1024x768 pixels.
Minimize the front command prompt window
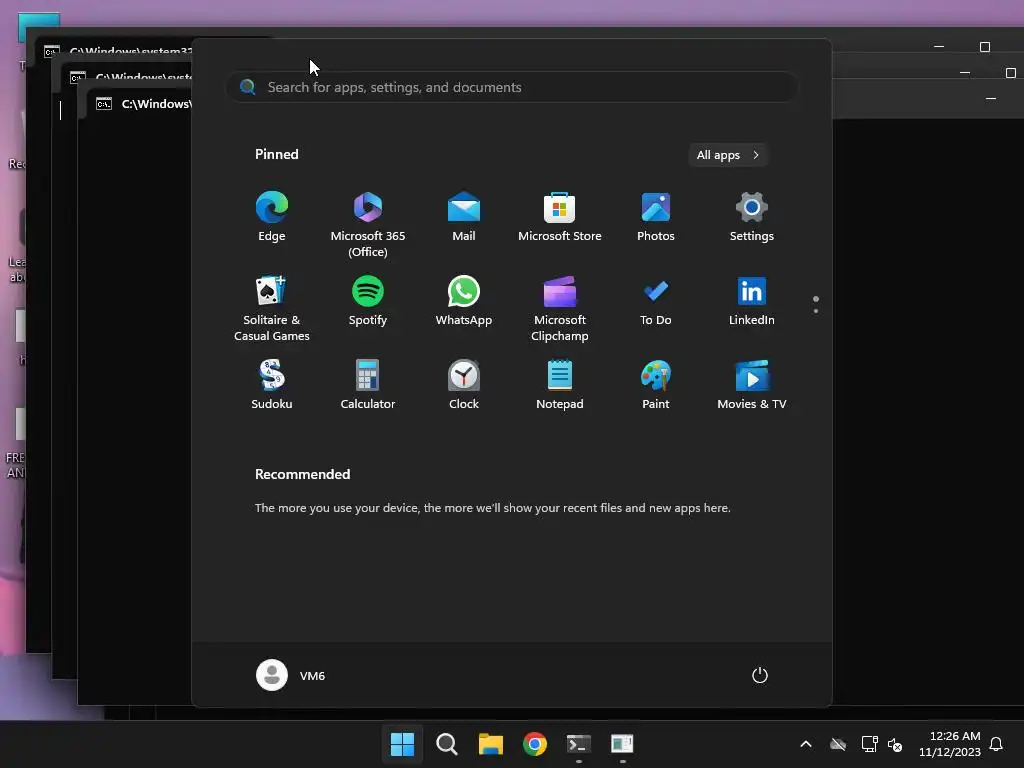tap(991, 99)
